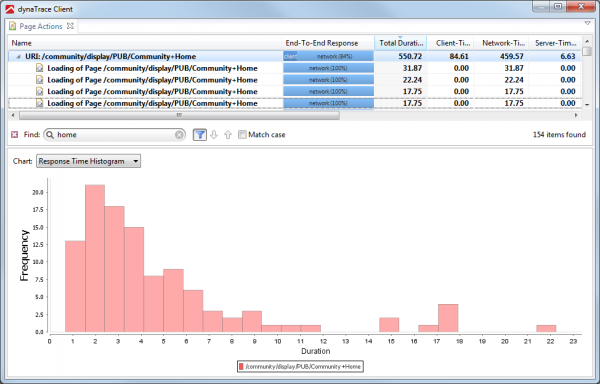Viewport: 600px width, 384px height.
Task: Close the Find bar with red X
Action: (x=15, y=135)
